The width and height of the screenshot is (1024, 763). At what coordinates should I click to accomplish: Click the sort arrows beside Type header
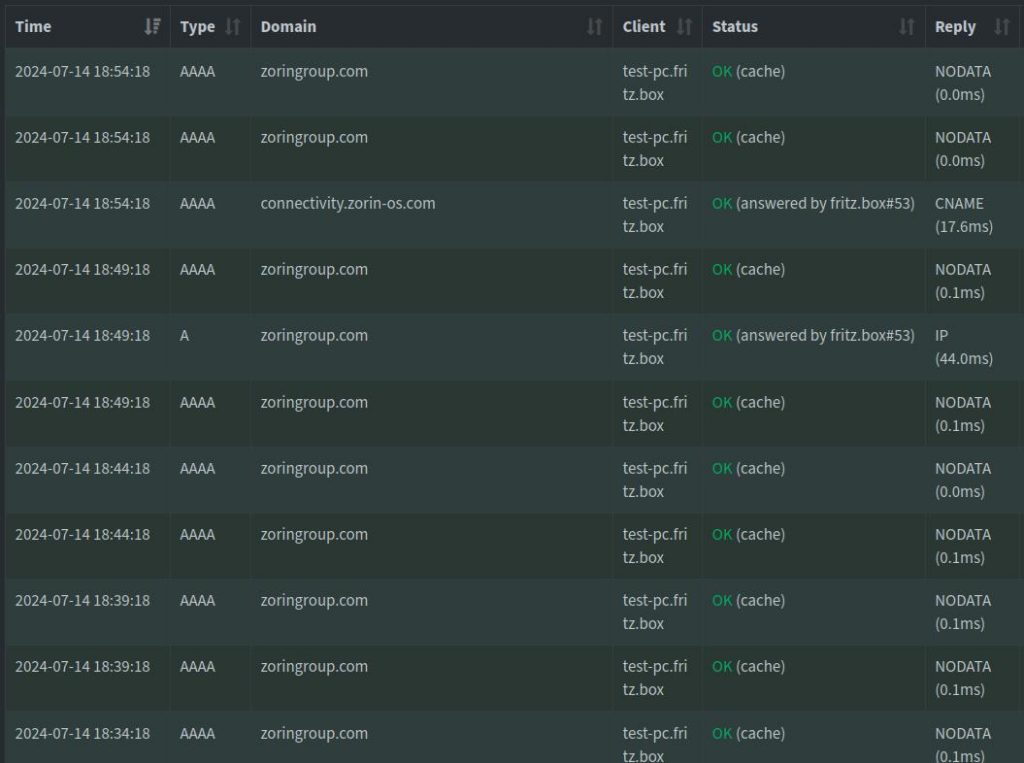click(233, 27)
